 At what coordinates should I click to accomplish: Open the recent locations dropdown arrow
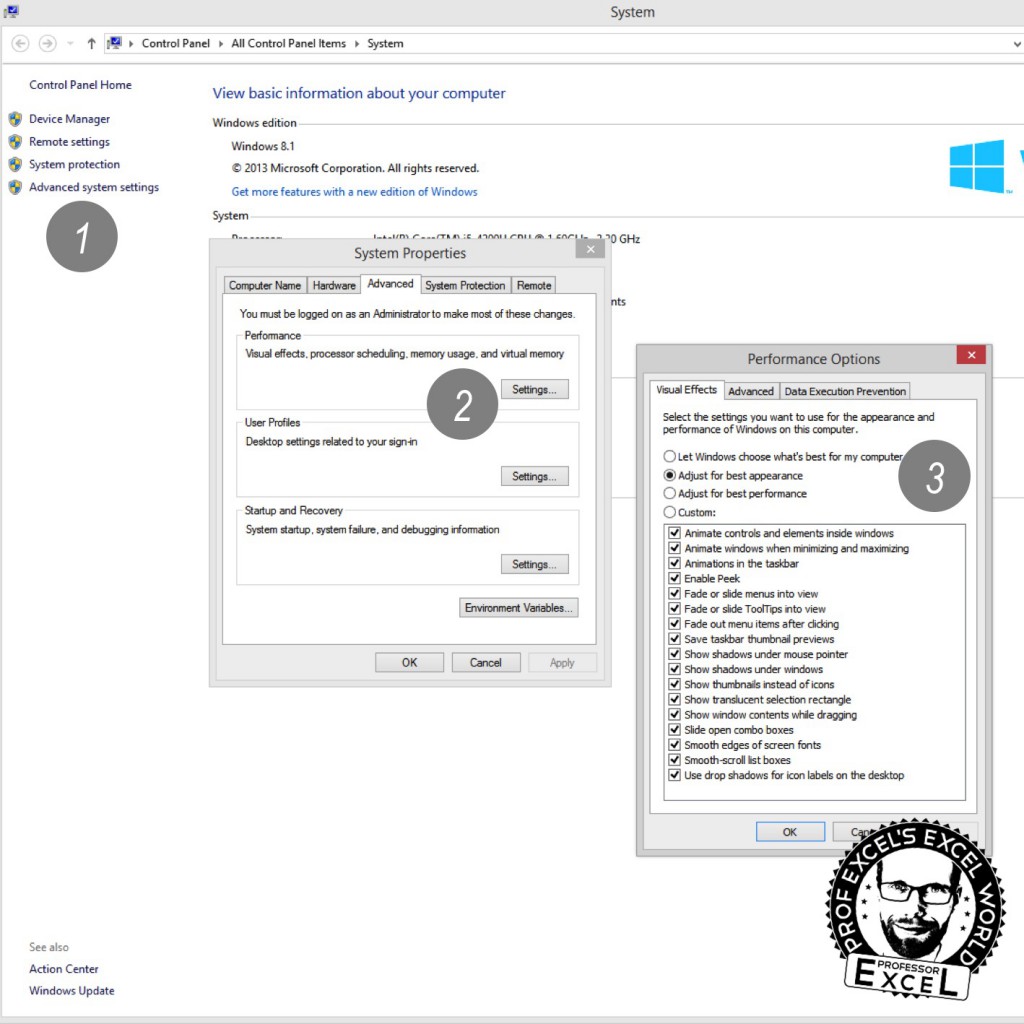point(70,44)
